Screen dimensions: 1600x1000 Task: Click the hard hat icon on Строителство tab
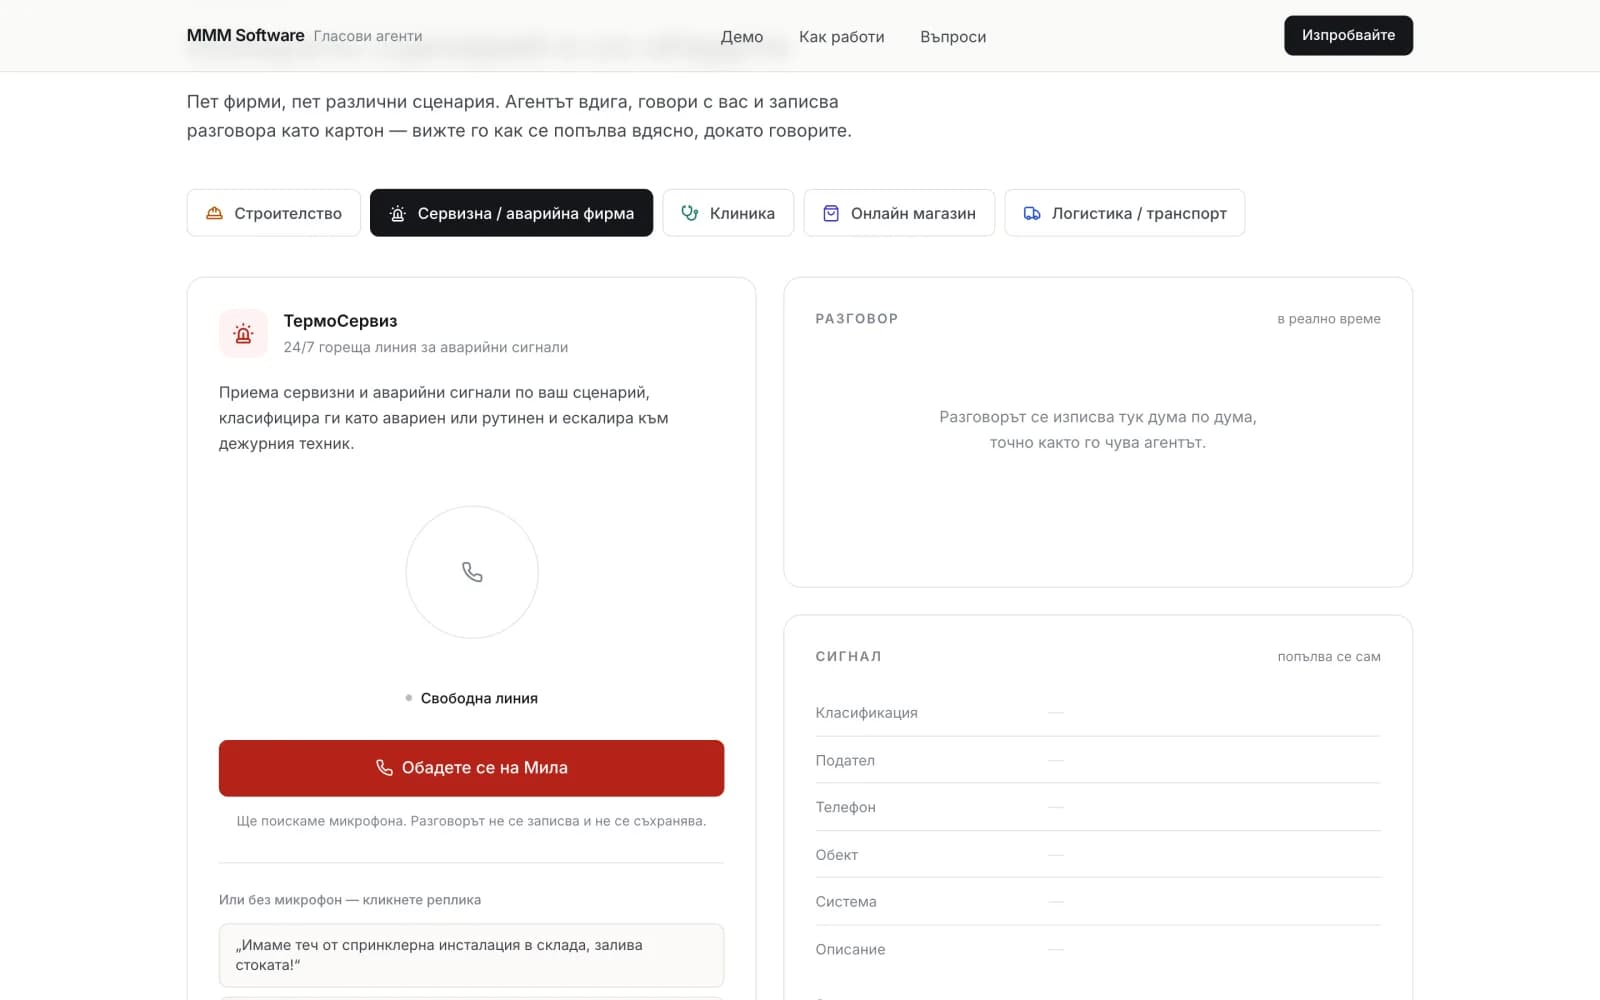214,213
